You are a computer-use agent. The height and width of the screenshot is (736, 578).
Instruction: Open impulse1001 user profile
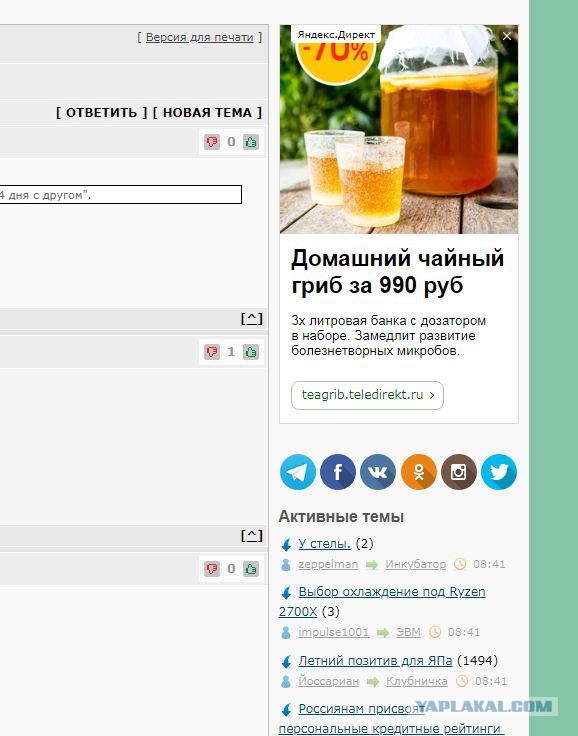(333, 632)
